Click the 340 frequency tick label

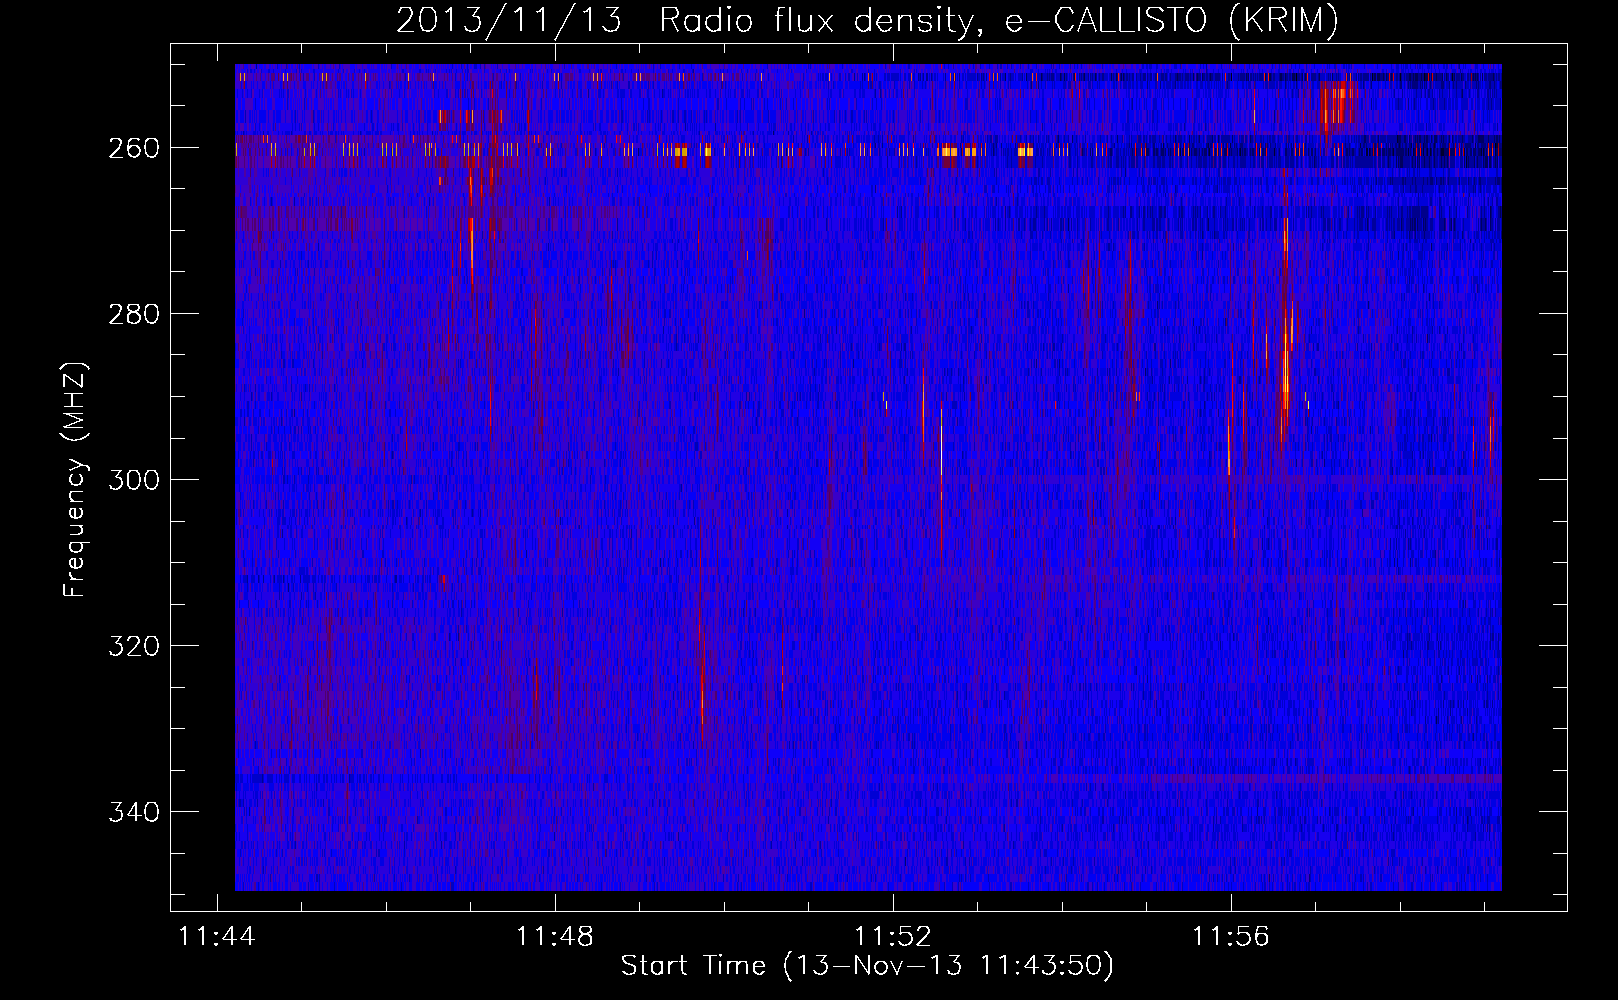pyautogui.click(x=133, y=812)
